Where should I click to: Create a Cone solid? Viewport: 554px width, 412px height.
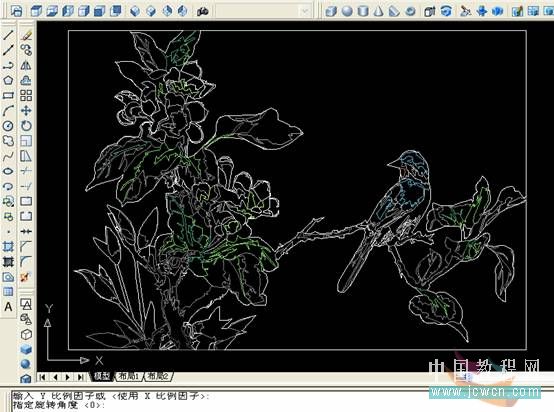coord(378,11)
